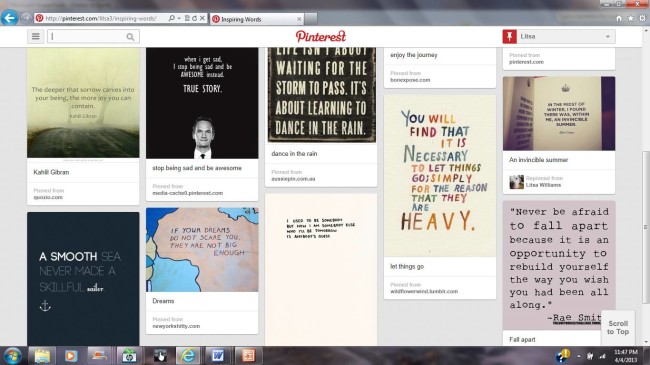This screenshot has width=650, height=365.
Task: Visit quozio.com source link
Action: coord(48,197)
